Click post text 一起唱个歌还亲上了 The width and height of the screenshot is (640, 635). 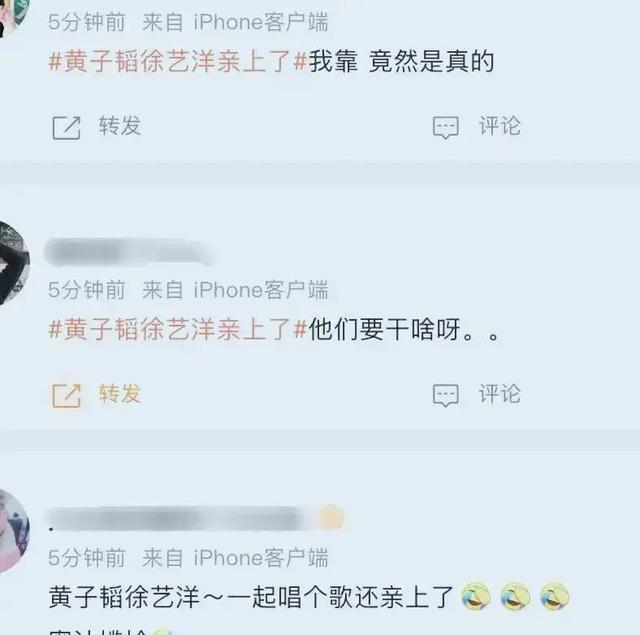[x=340, y=597]
